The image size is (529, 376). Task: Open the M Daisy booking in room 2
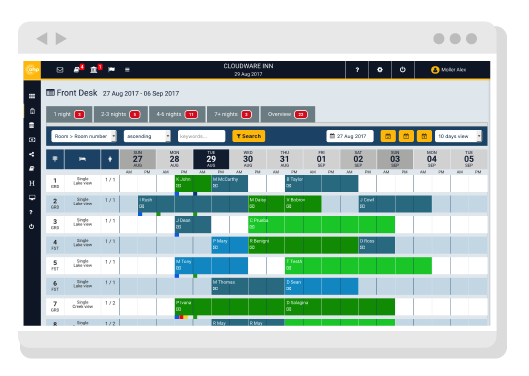point(267,204)
